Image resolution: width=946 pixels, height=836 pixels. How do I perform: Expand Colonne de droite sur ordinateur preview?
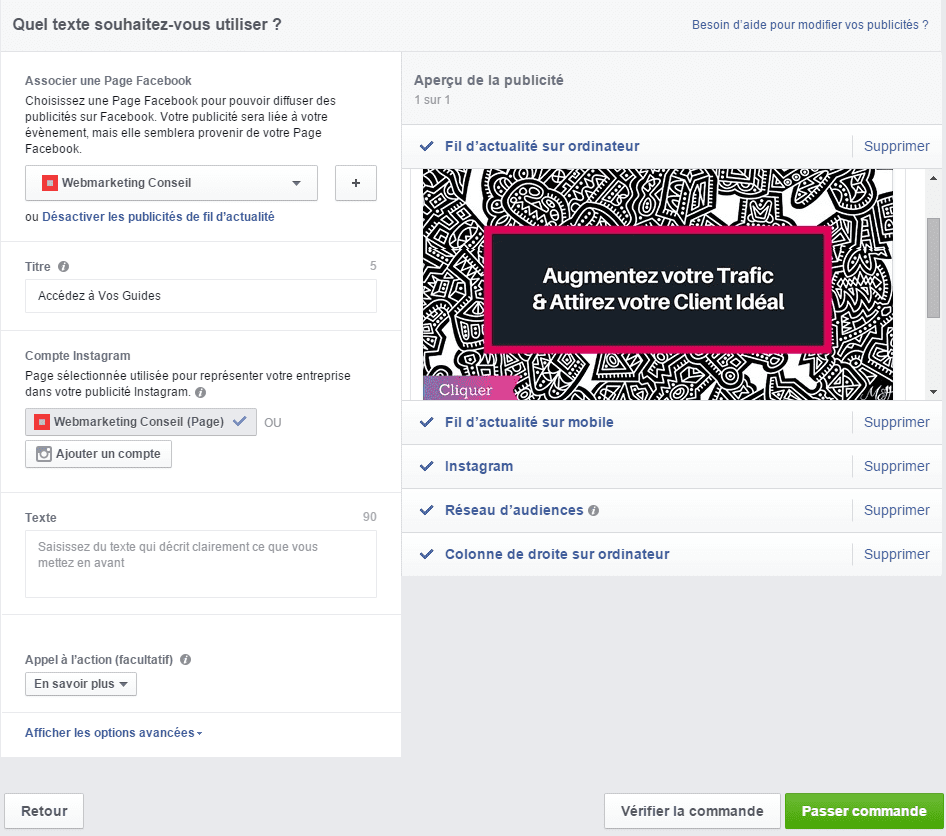557,554
